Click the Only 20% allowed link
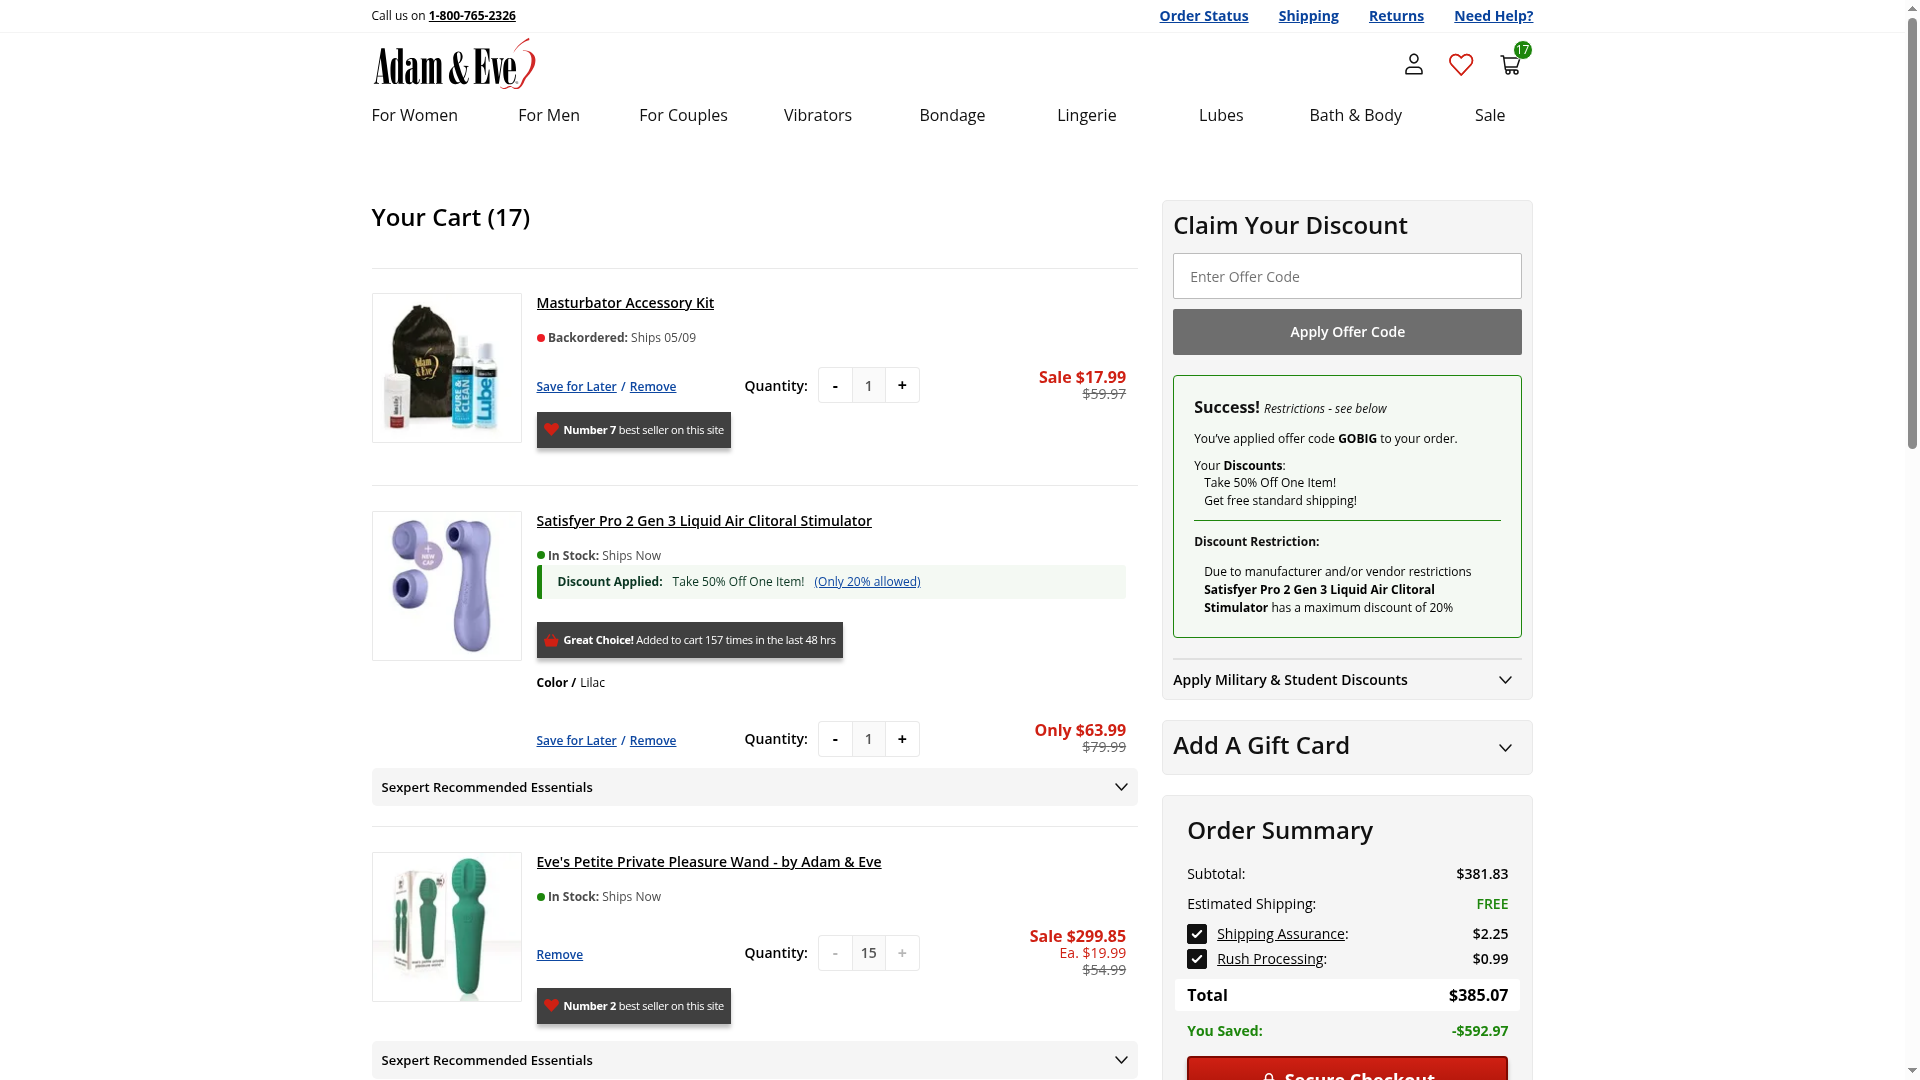The height and width of the screenshot is (1080, 1920). point(867,582)
